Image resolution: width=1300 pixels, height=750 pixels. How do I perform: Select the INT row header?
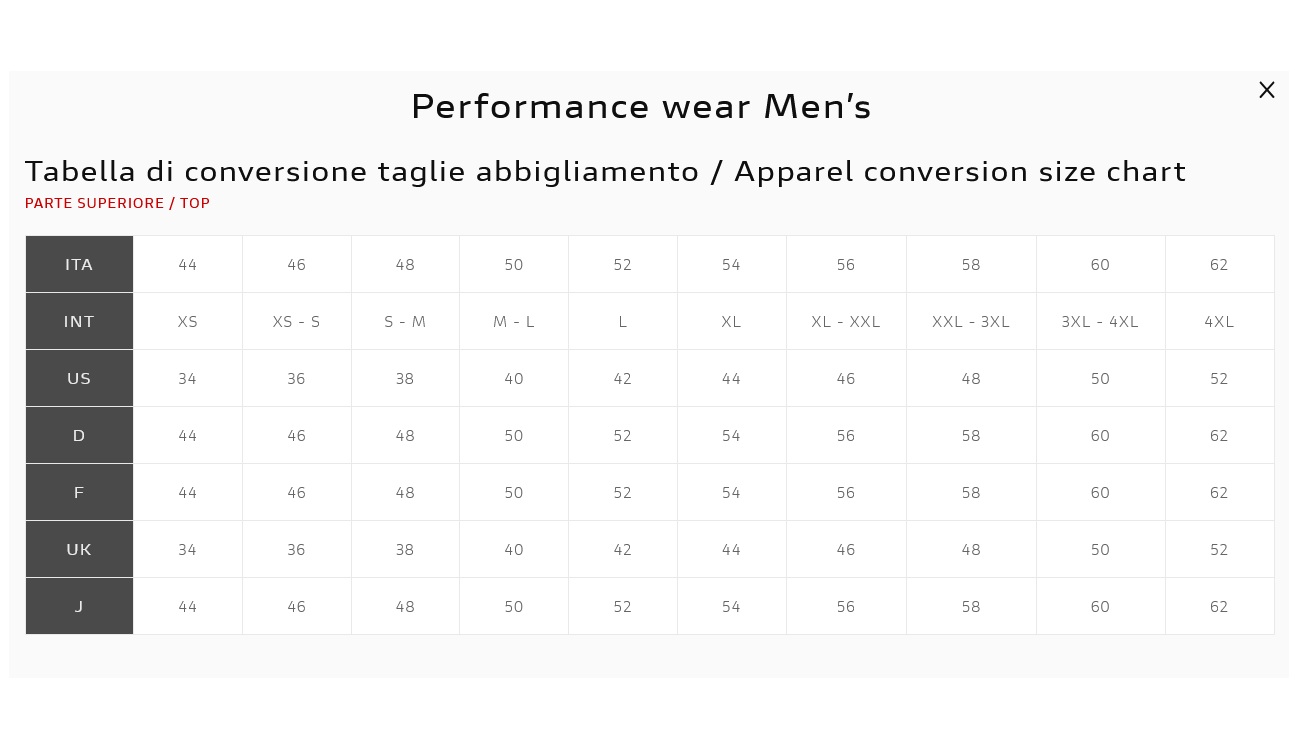(79, 321)
